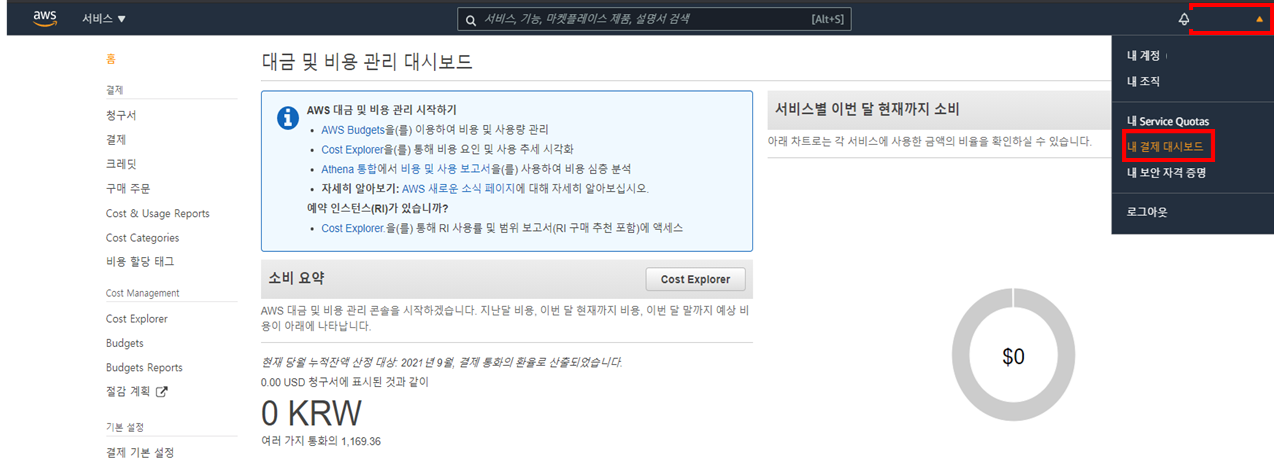This screenshot has width=1274, height=459.
Task: Open the notifications bell icon
Action: pos(1184,19)
